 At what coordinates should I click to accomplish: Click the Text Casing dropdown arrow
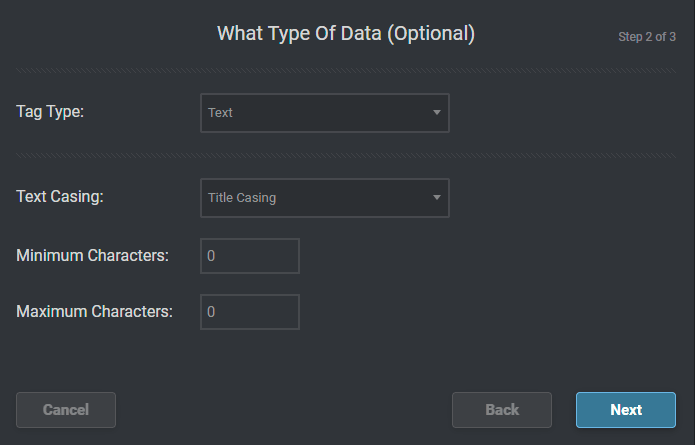pyautogui.click(x=436, y=198)
